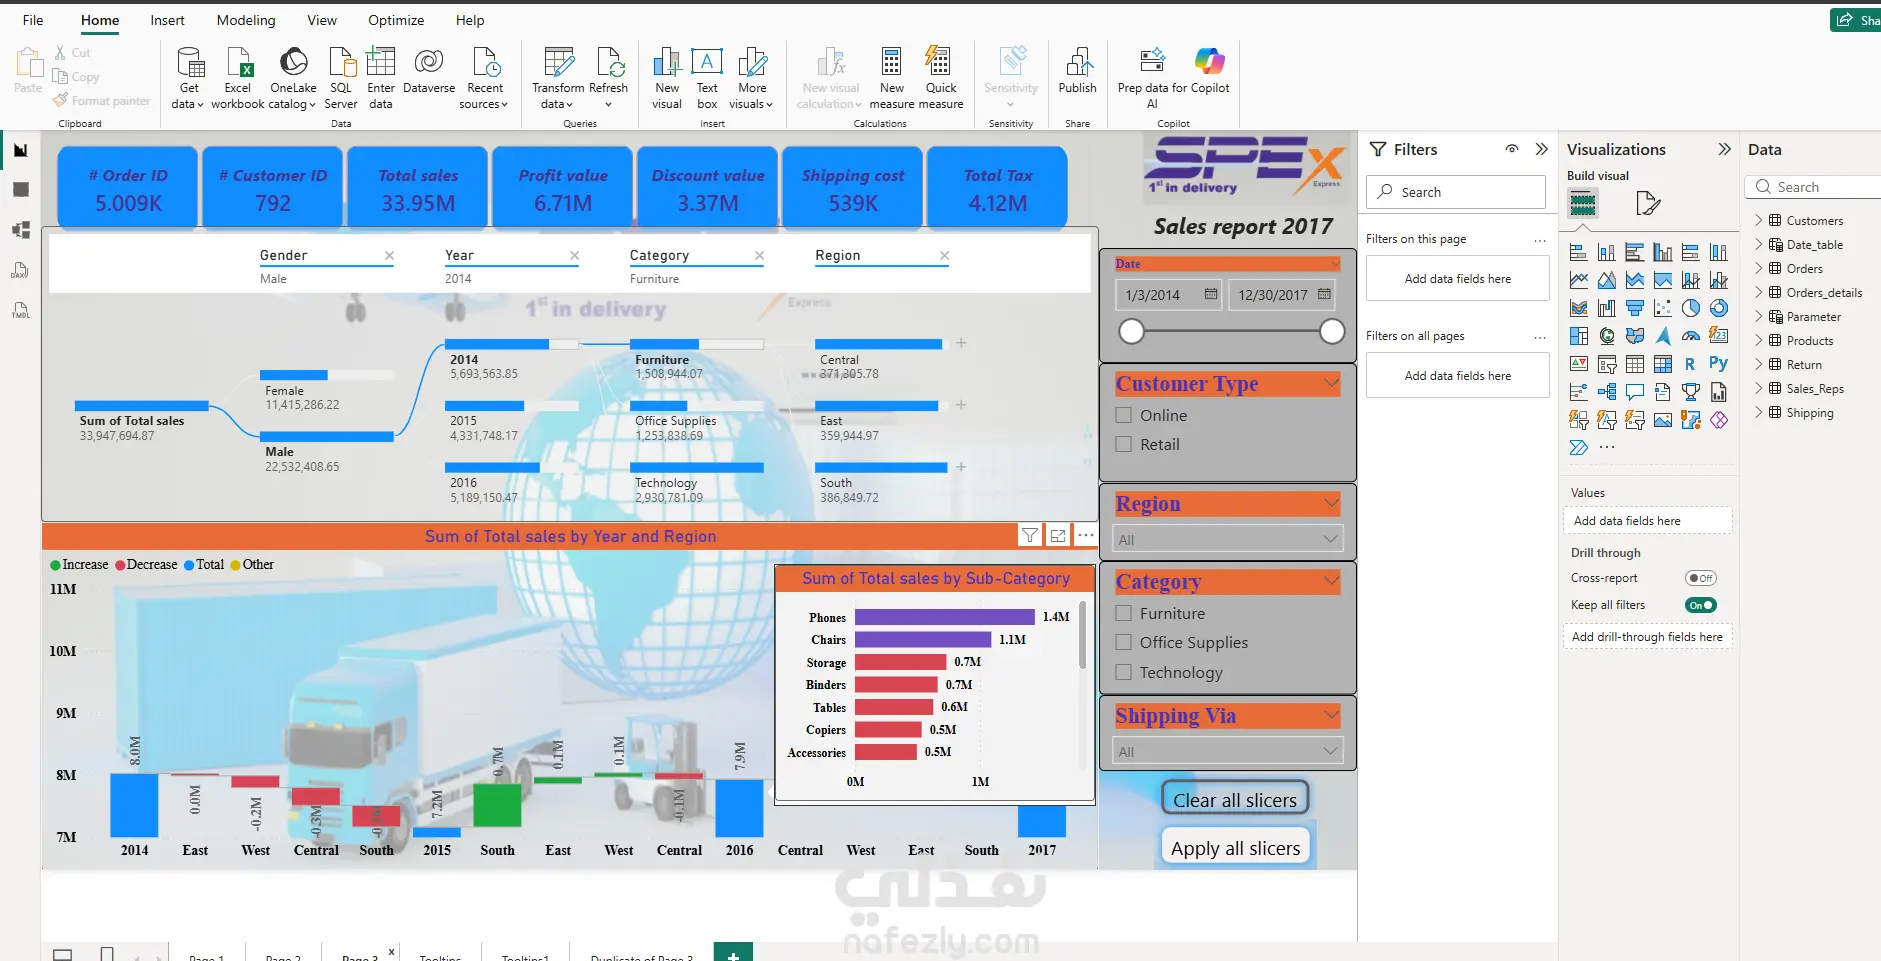Open the View ribbon tab
Screen dimensions: 1881x961
pos(322,20)
